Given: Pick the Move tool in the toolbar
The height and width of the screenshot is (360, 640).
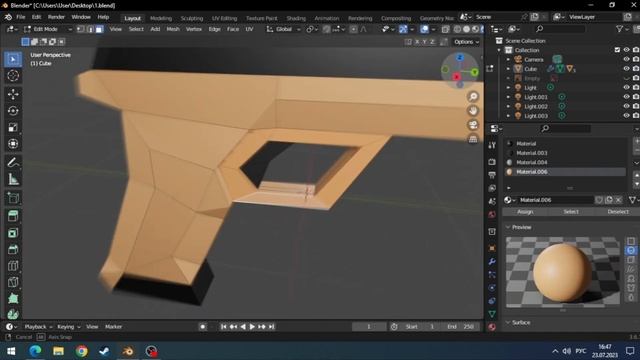Looking at the screenshot, I should (13, 94).
